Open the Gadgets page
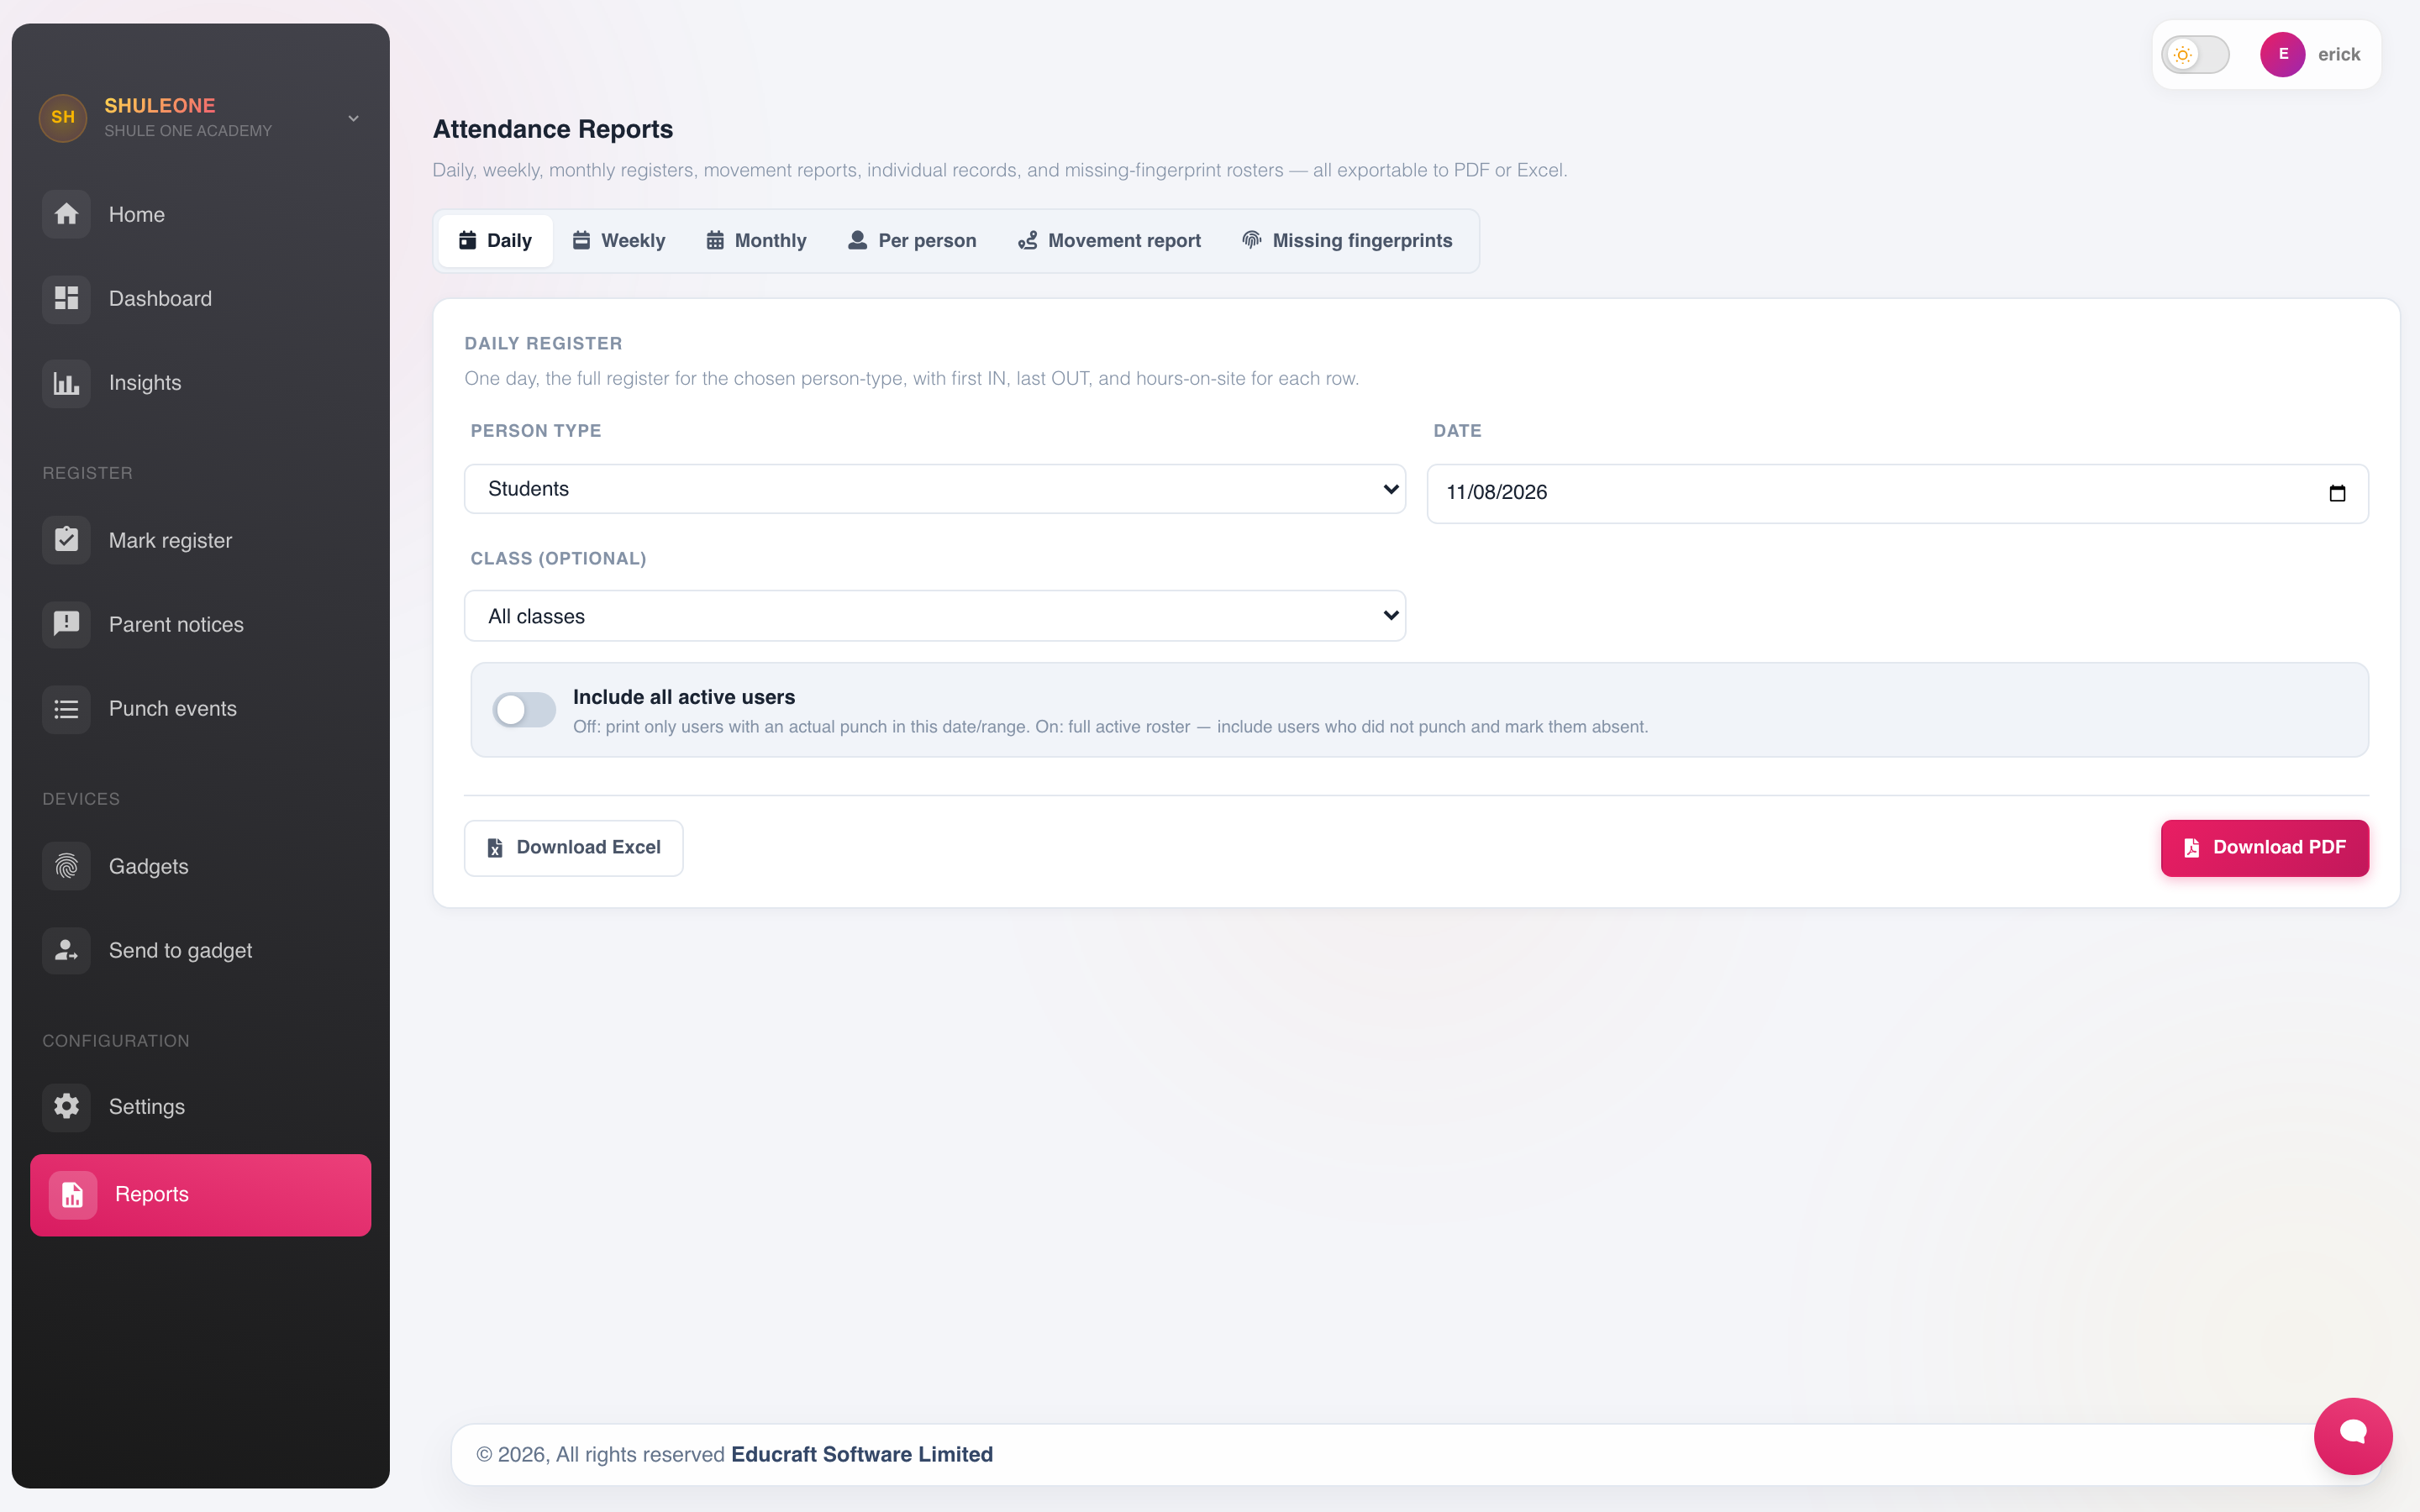Viewport: 2420px width, 1512px height. [200, 866]
